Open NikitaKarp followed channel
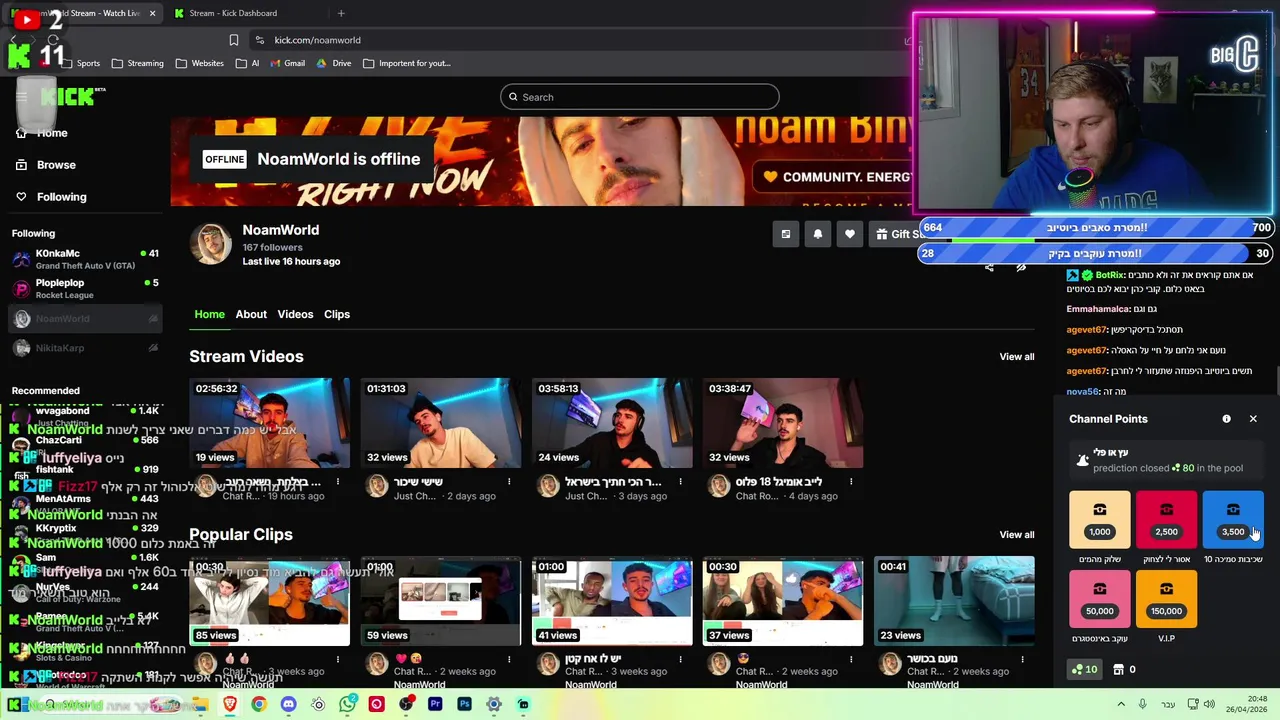The width and height of the screenshot is (1280, 720). point(85,348)
